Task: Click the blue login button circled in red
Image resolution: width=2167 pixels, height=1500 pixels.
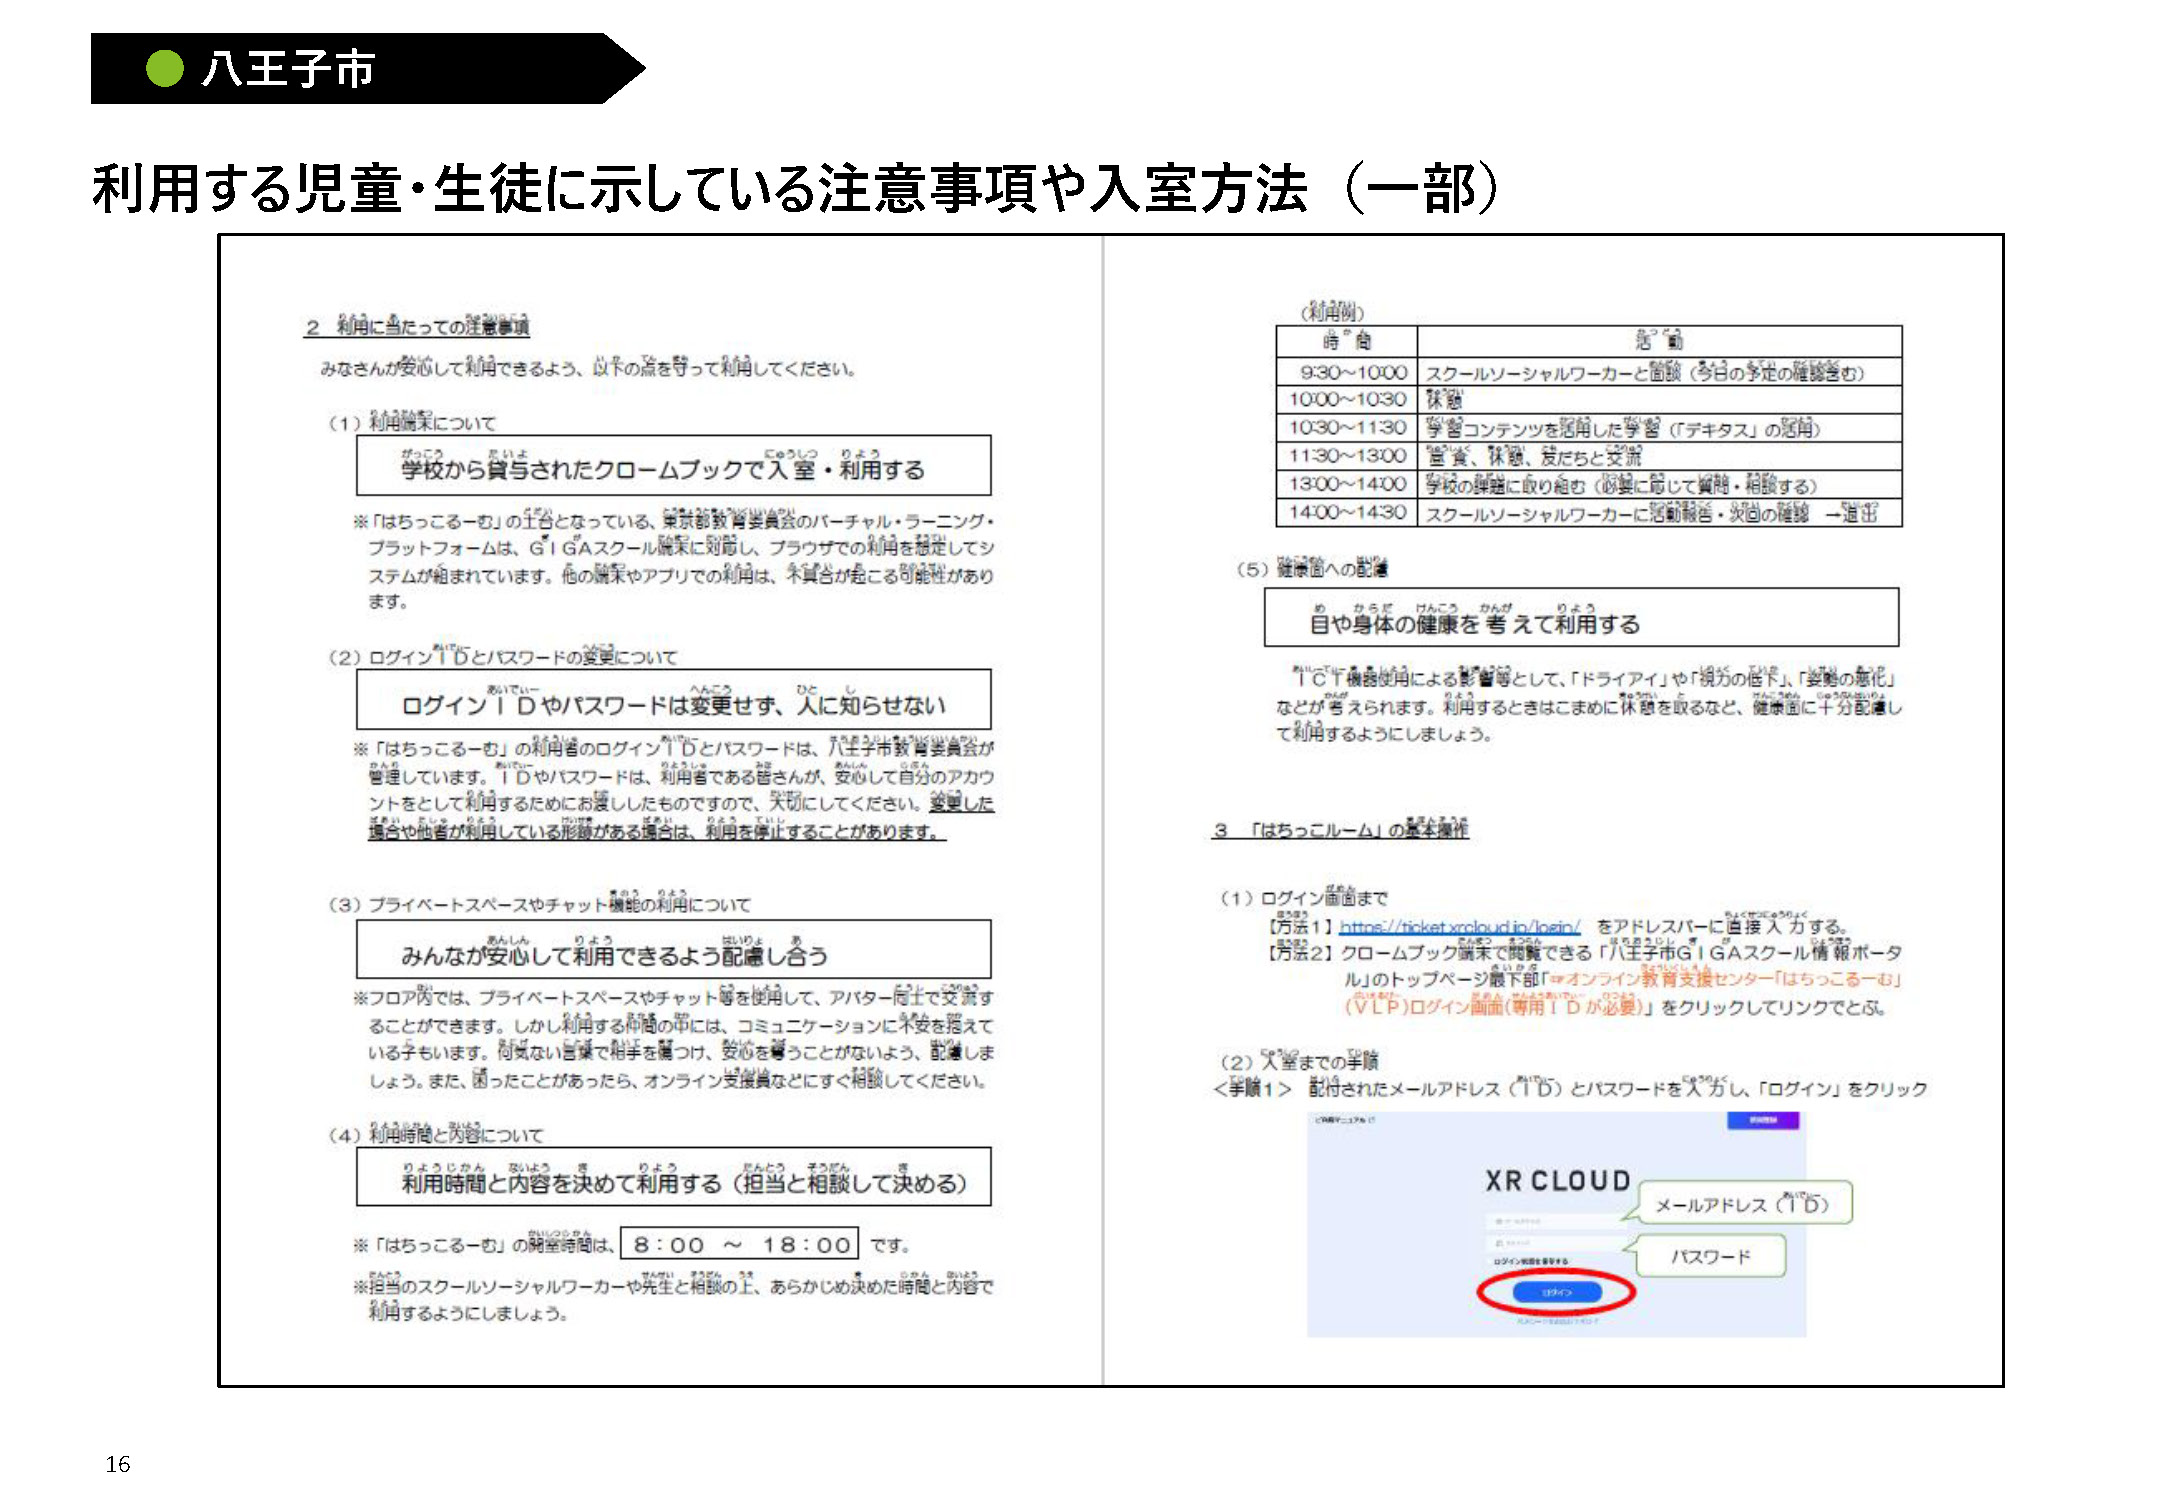Action: click(1556, 1292)
